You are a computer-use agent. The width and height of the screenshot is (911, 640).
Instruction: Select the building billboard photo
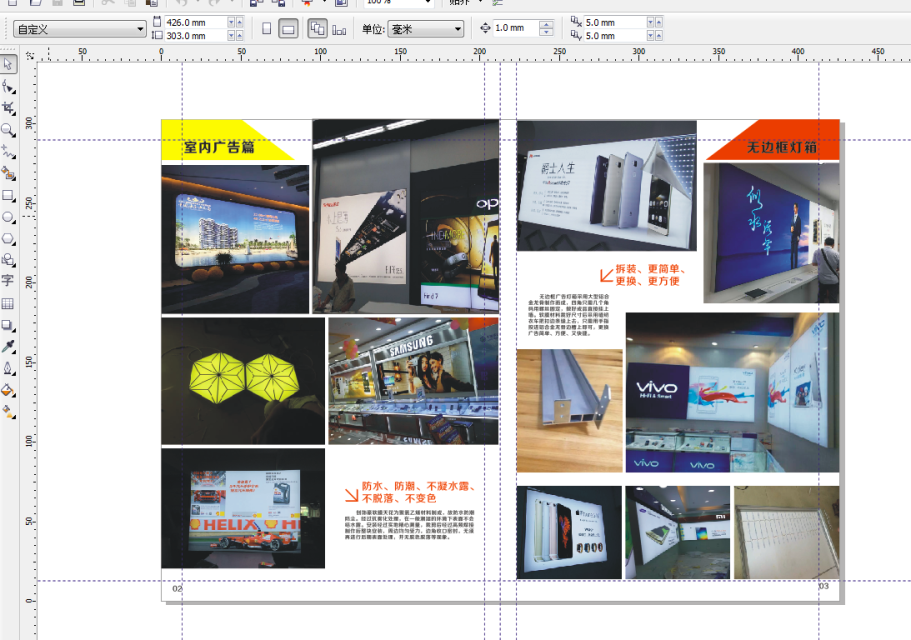(x=235, y=239)
